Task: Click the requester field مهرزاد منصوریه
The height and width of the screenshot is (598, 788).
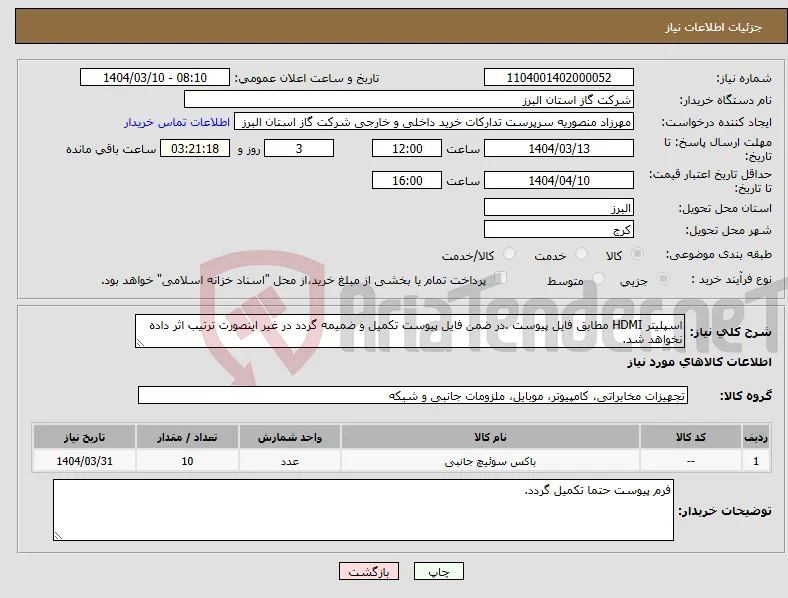Action: pyautogui.click(x=434, y=122)
